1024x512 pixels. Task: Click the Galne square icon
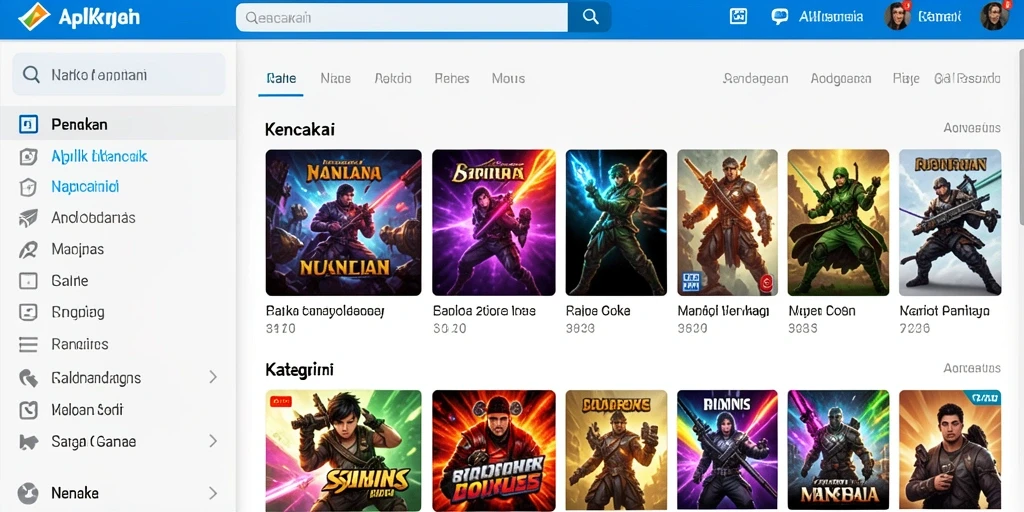tap(28, 281)
